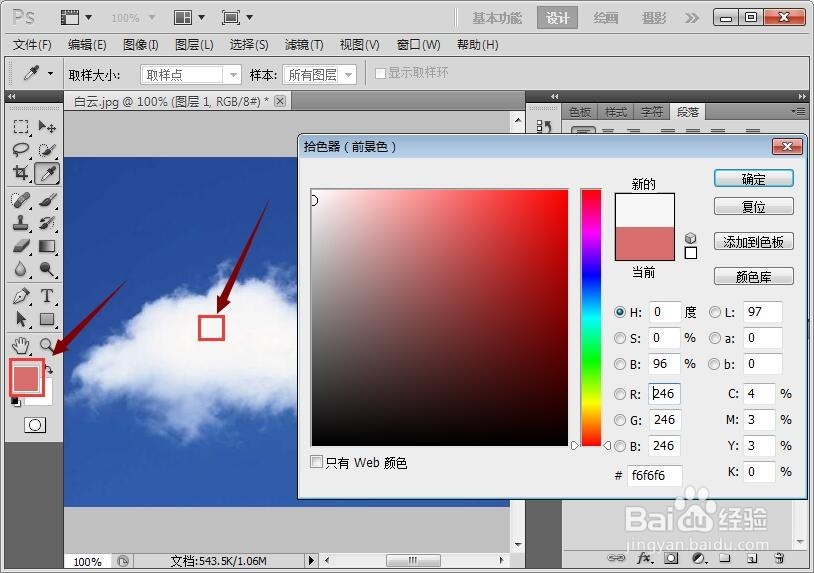Viewport: 814px width, 573px height.
Task: Switch to the 色板 panel tab
Action: (580, 112)
